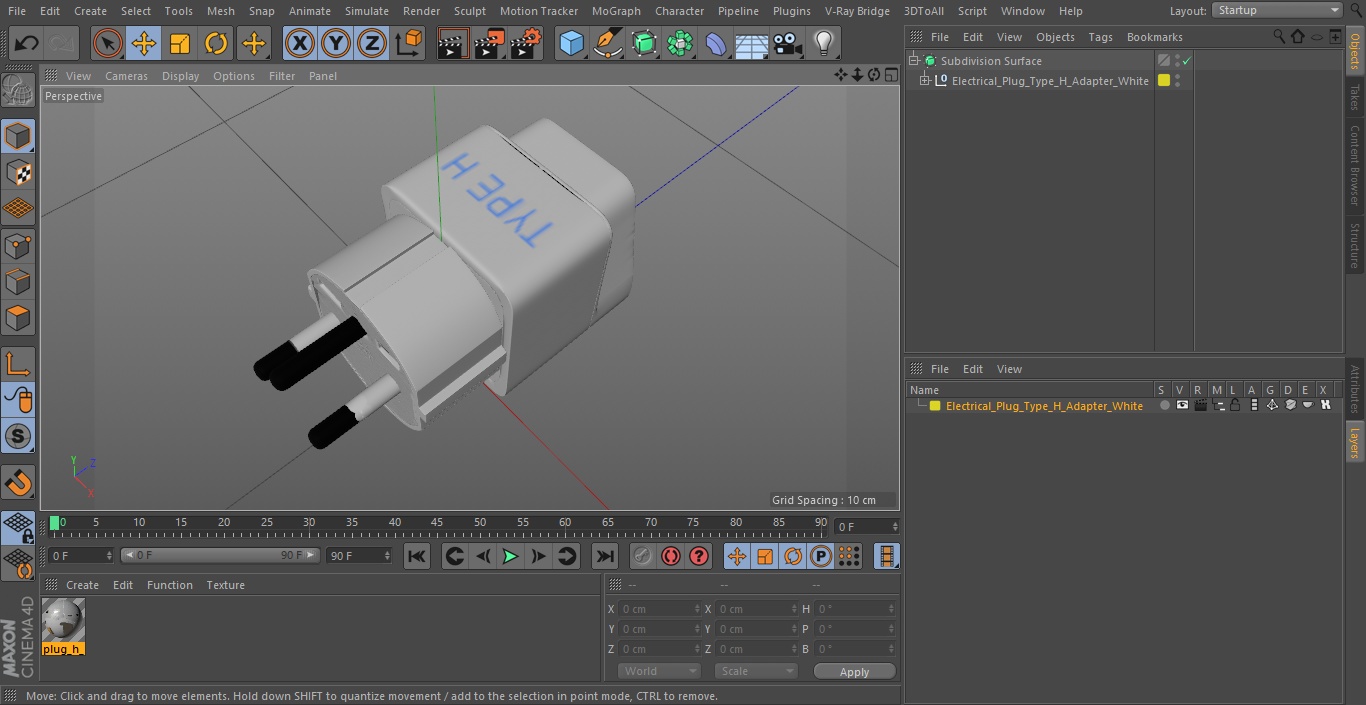Screen dimensions: 1366x705
Task: Open the Objects side tab
Action: click(x=1355, y=50)
